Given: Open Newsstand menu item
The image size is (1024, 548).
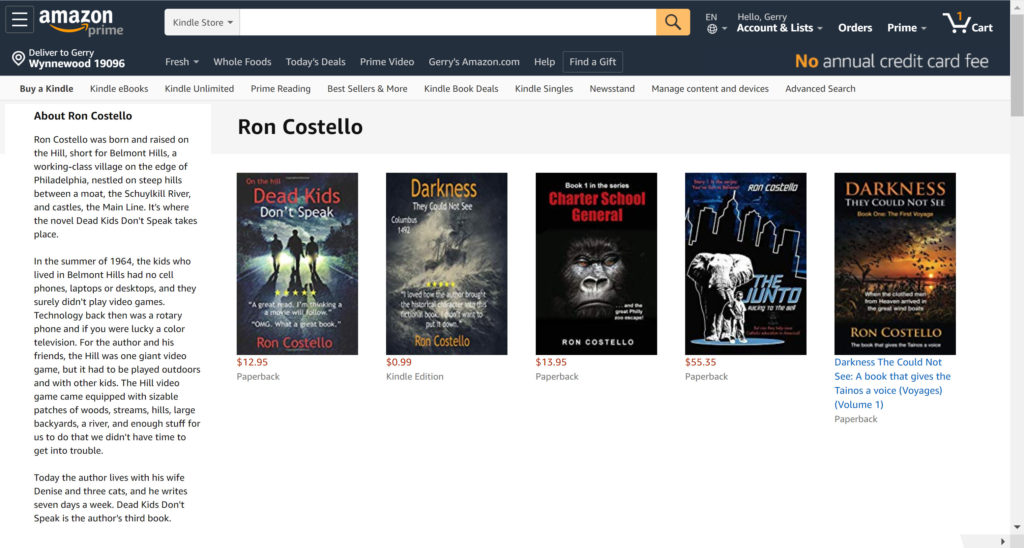Looking at the screenshot, I should pos(612,89).
